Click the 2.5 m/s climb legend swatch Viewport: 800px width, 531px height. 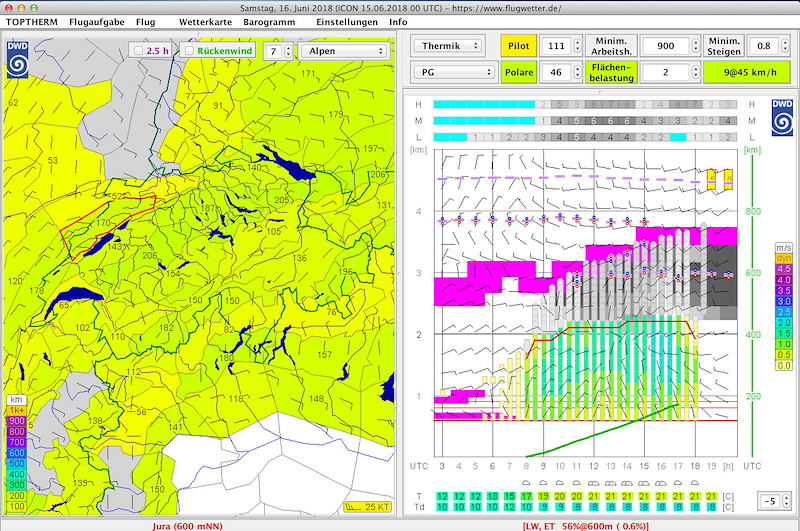tap(784, 312)
